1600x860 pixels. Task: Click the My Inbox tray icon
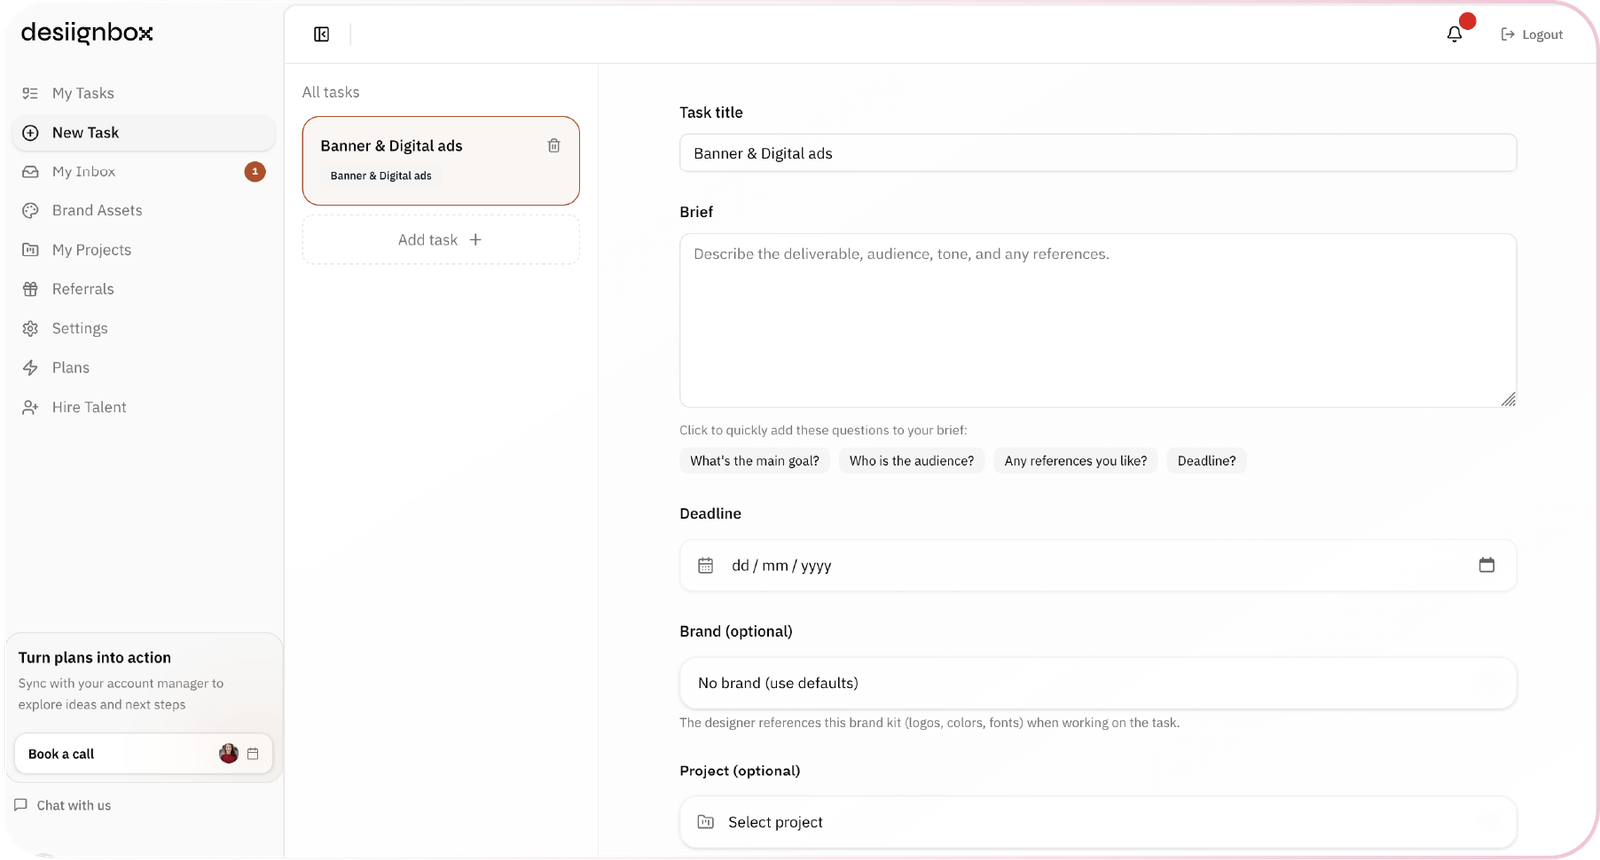pyautogui.click(x=30, y=172)
